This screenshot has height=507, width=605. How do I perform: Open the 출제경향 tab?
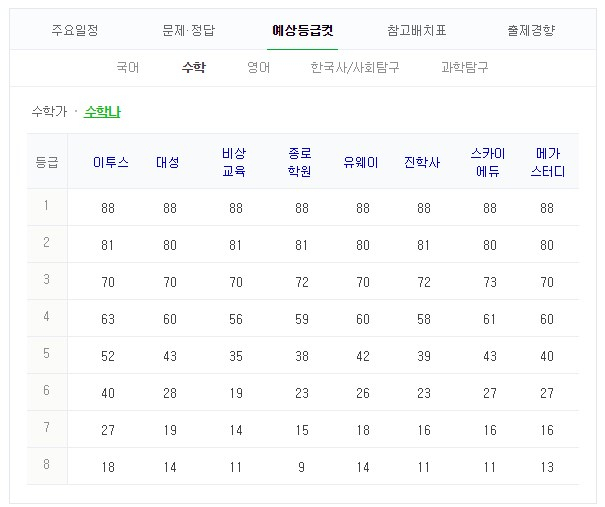click(x=530, y=30)
